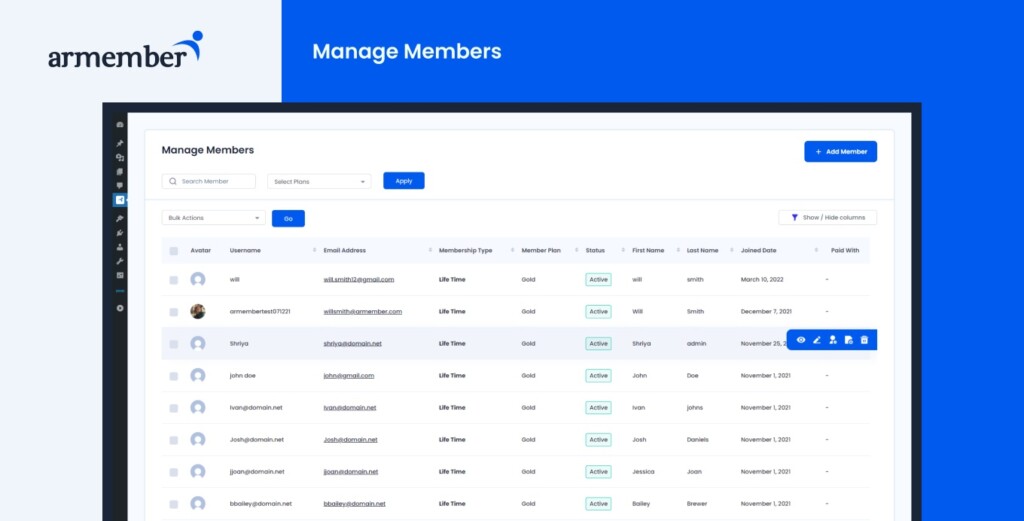Viewport: 1024px width, 521px height.
Task: Open email link shriya@domain.net
Action: click(353, 343)
